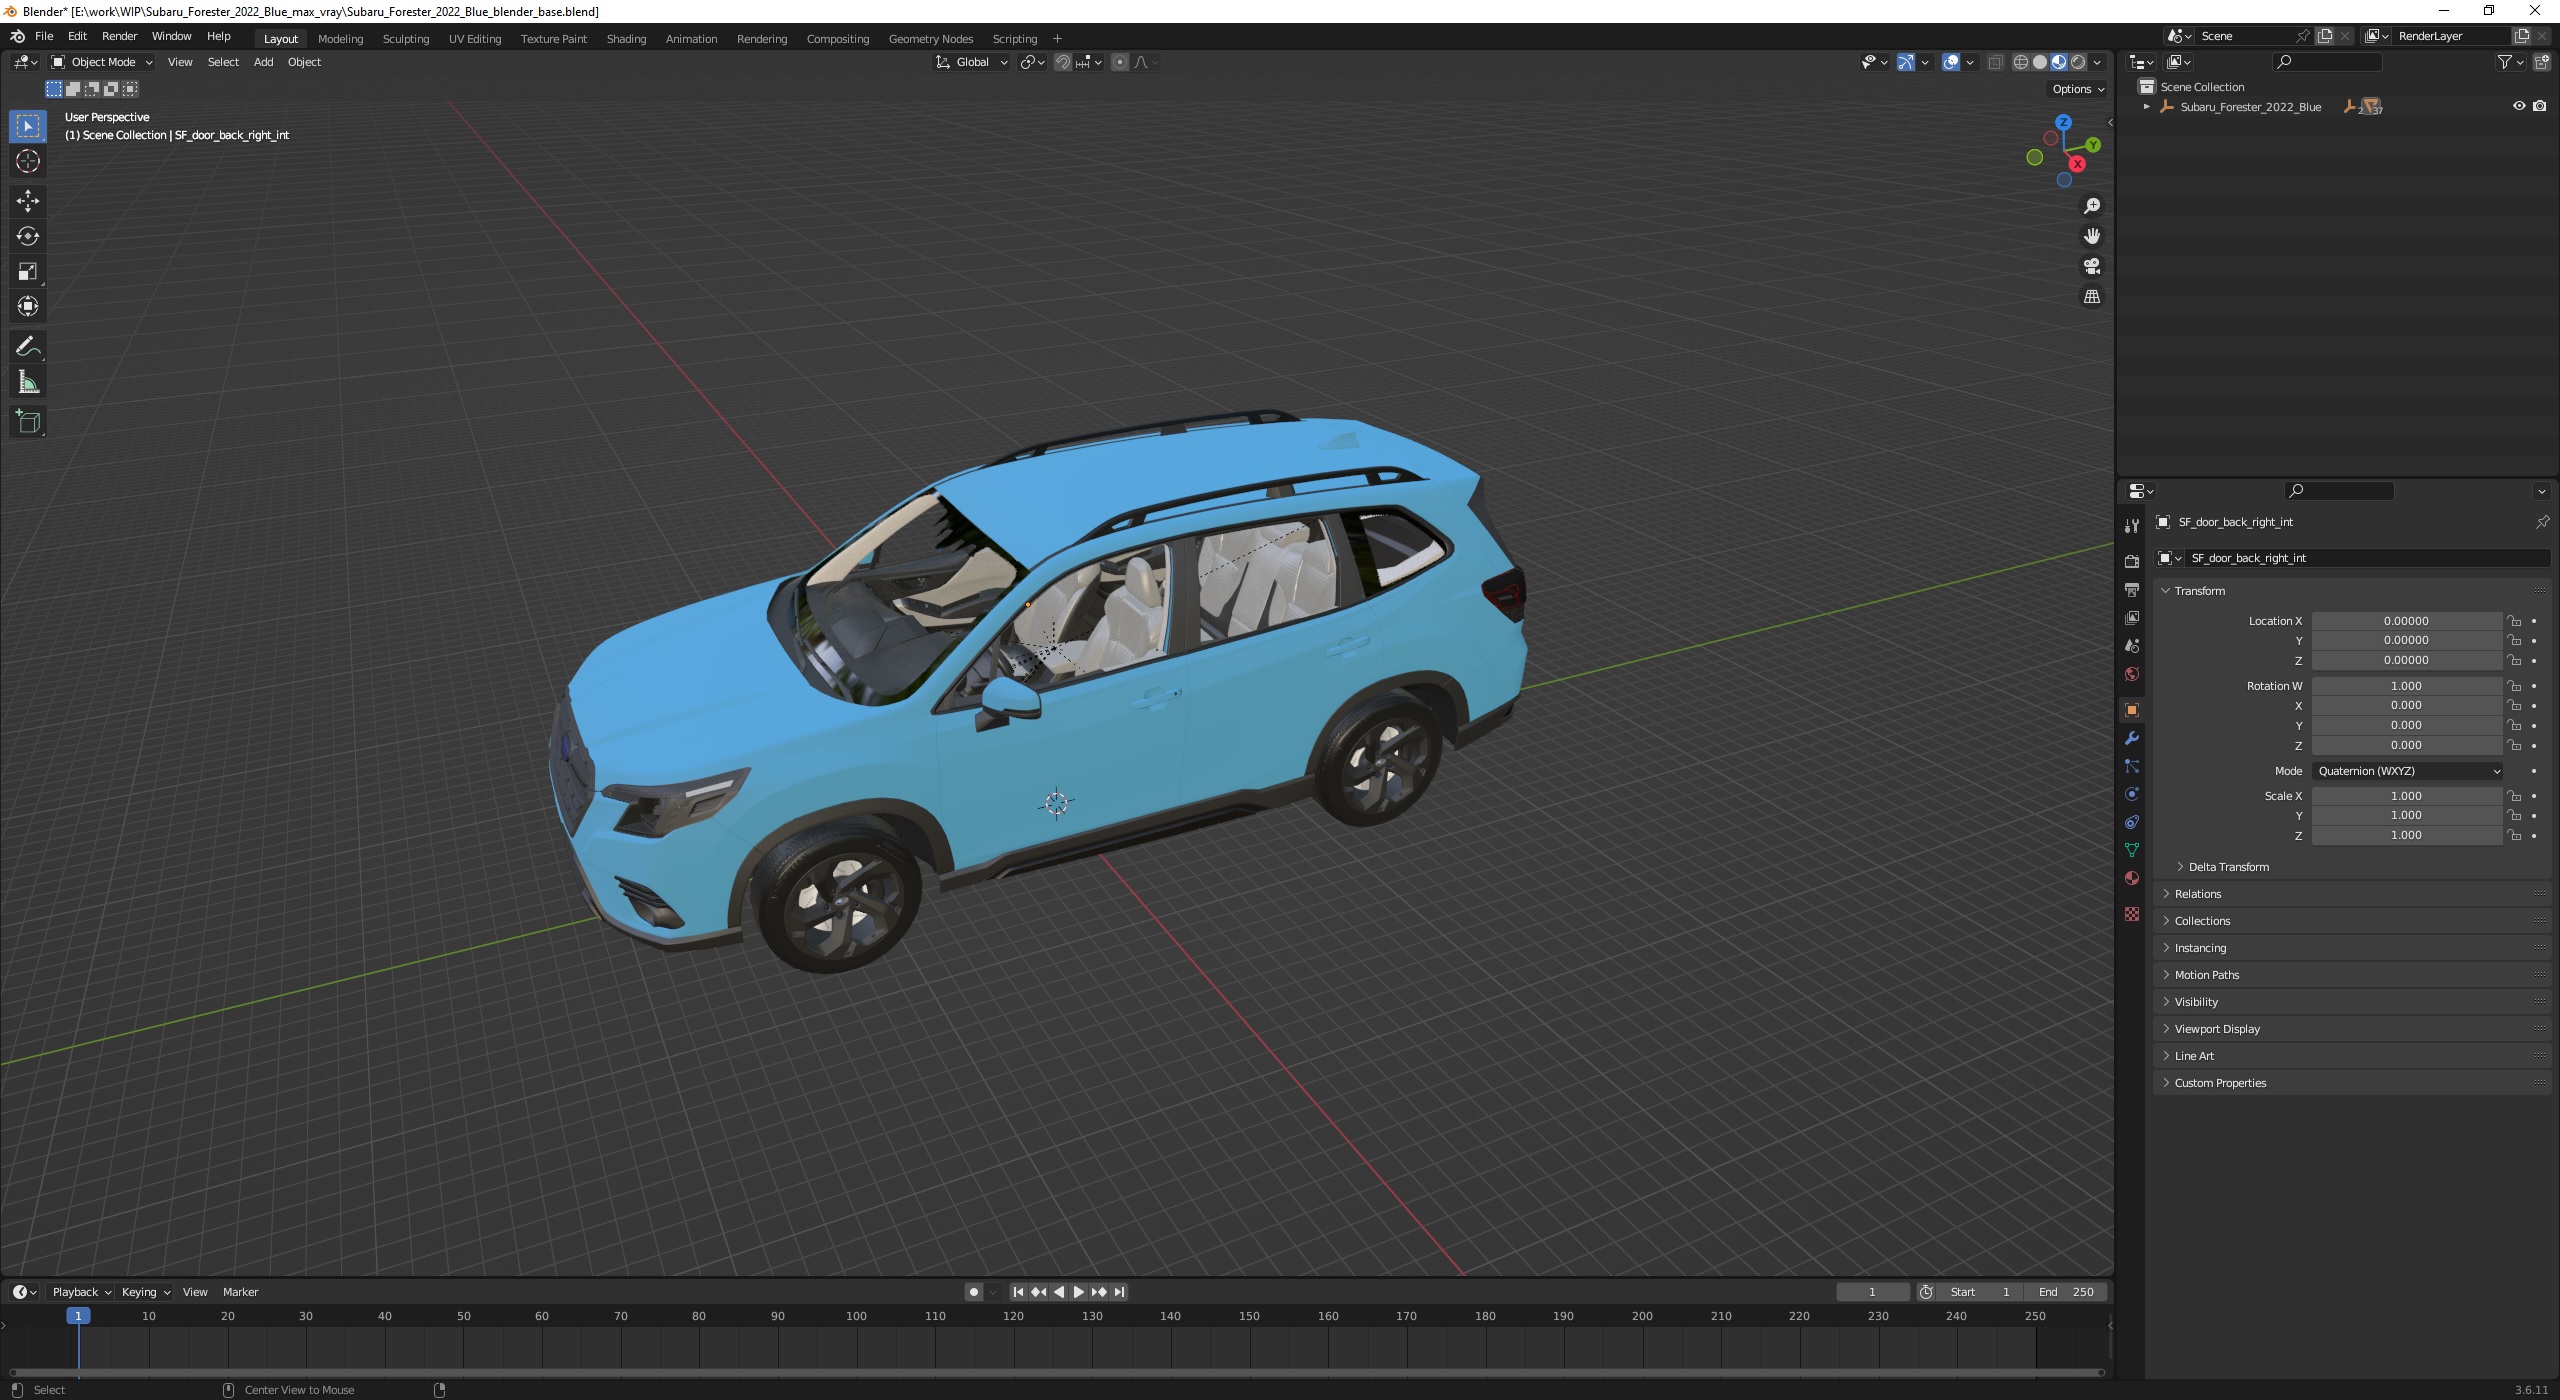This screenshot has height=1400, width=2560.
Task: Toggle snapping magnet in header
Action: coord(1062,62)
